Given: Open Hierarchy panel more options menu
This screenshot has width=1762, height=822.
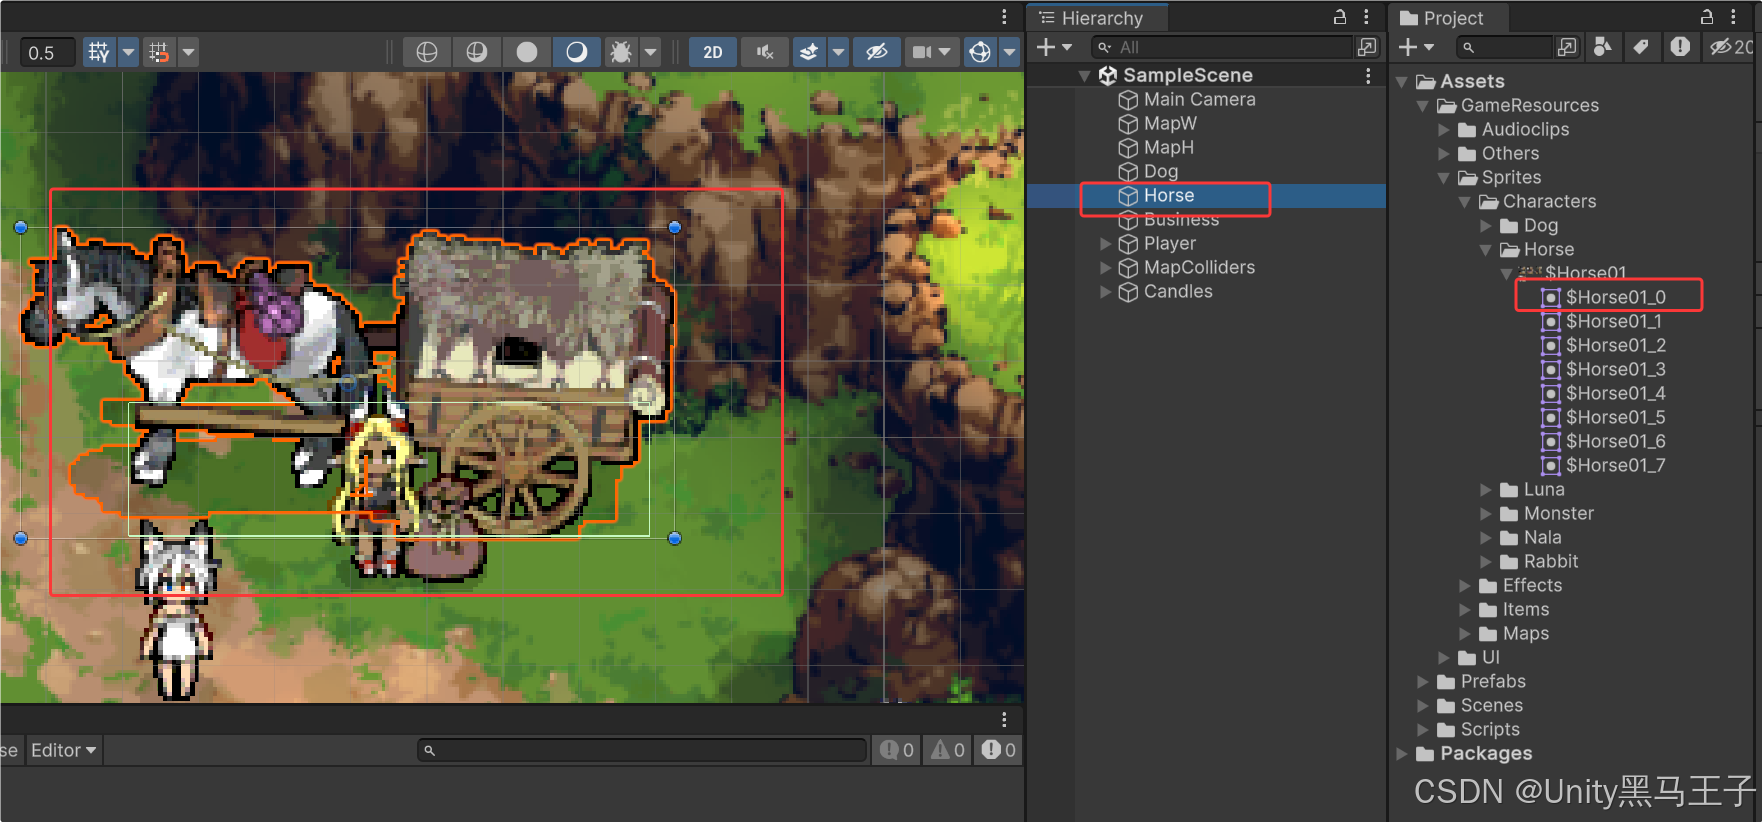Looking at the screenshot, I should (x=1366, y=17).
